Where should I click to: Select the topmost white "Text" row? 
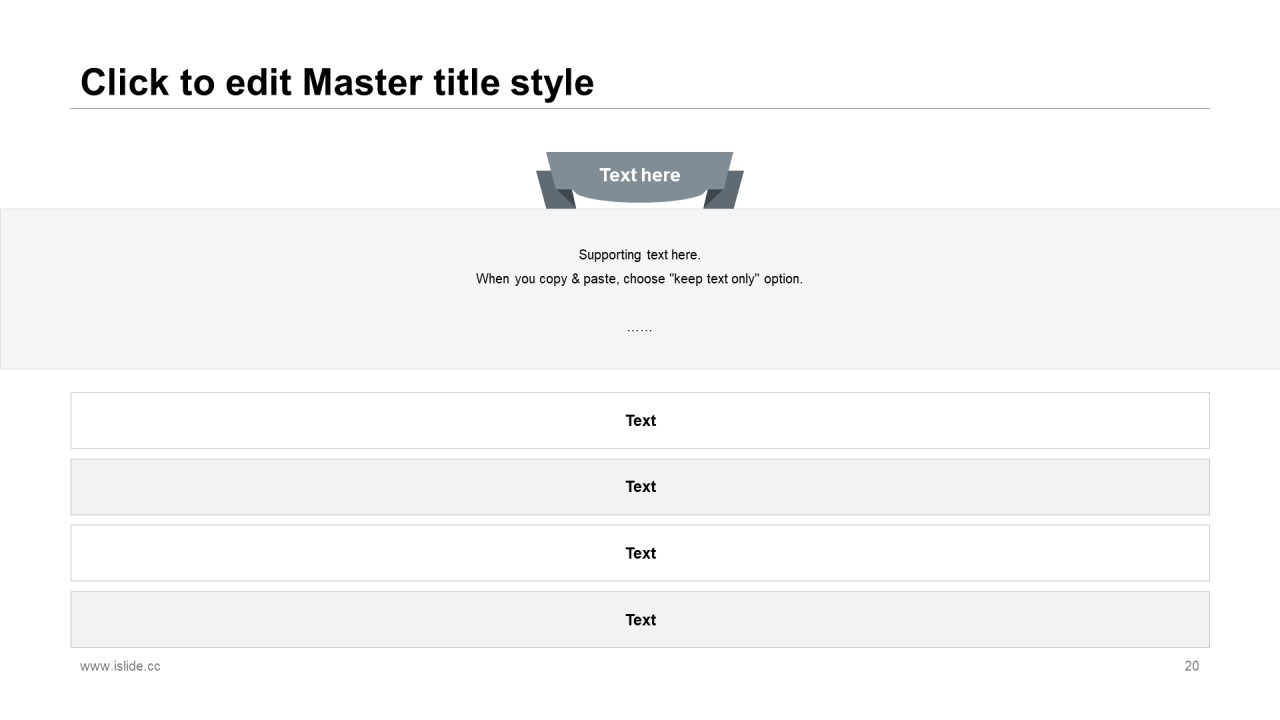coord(640,420)
